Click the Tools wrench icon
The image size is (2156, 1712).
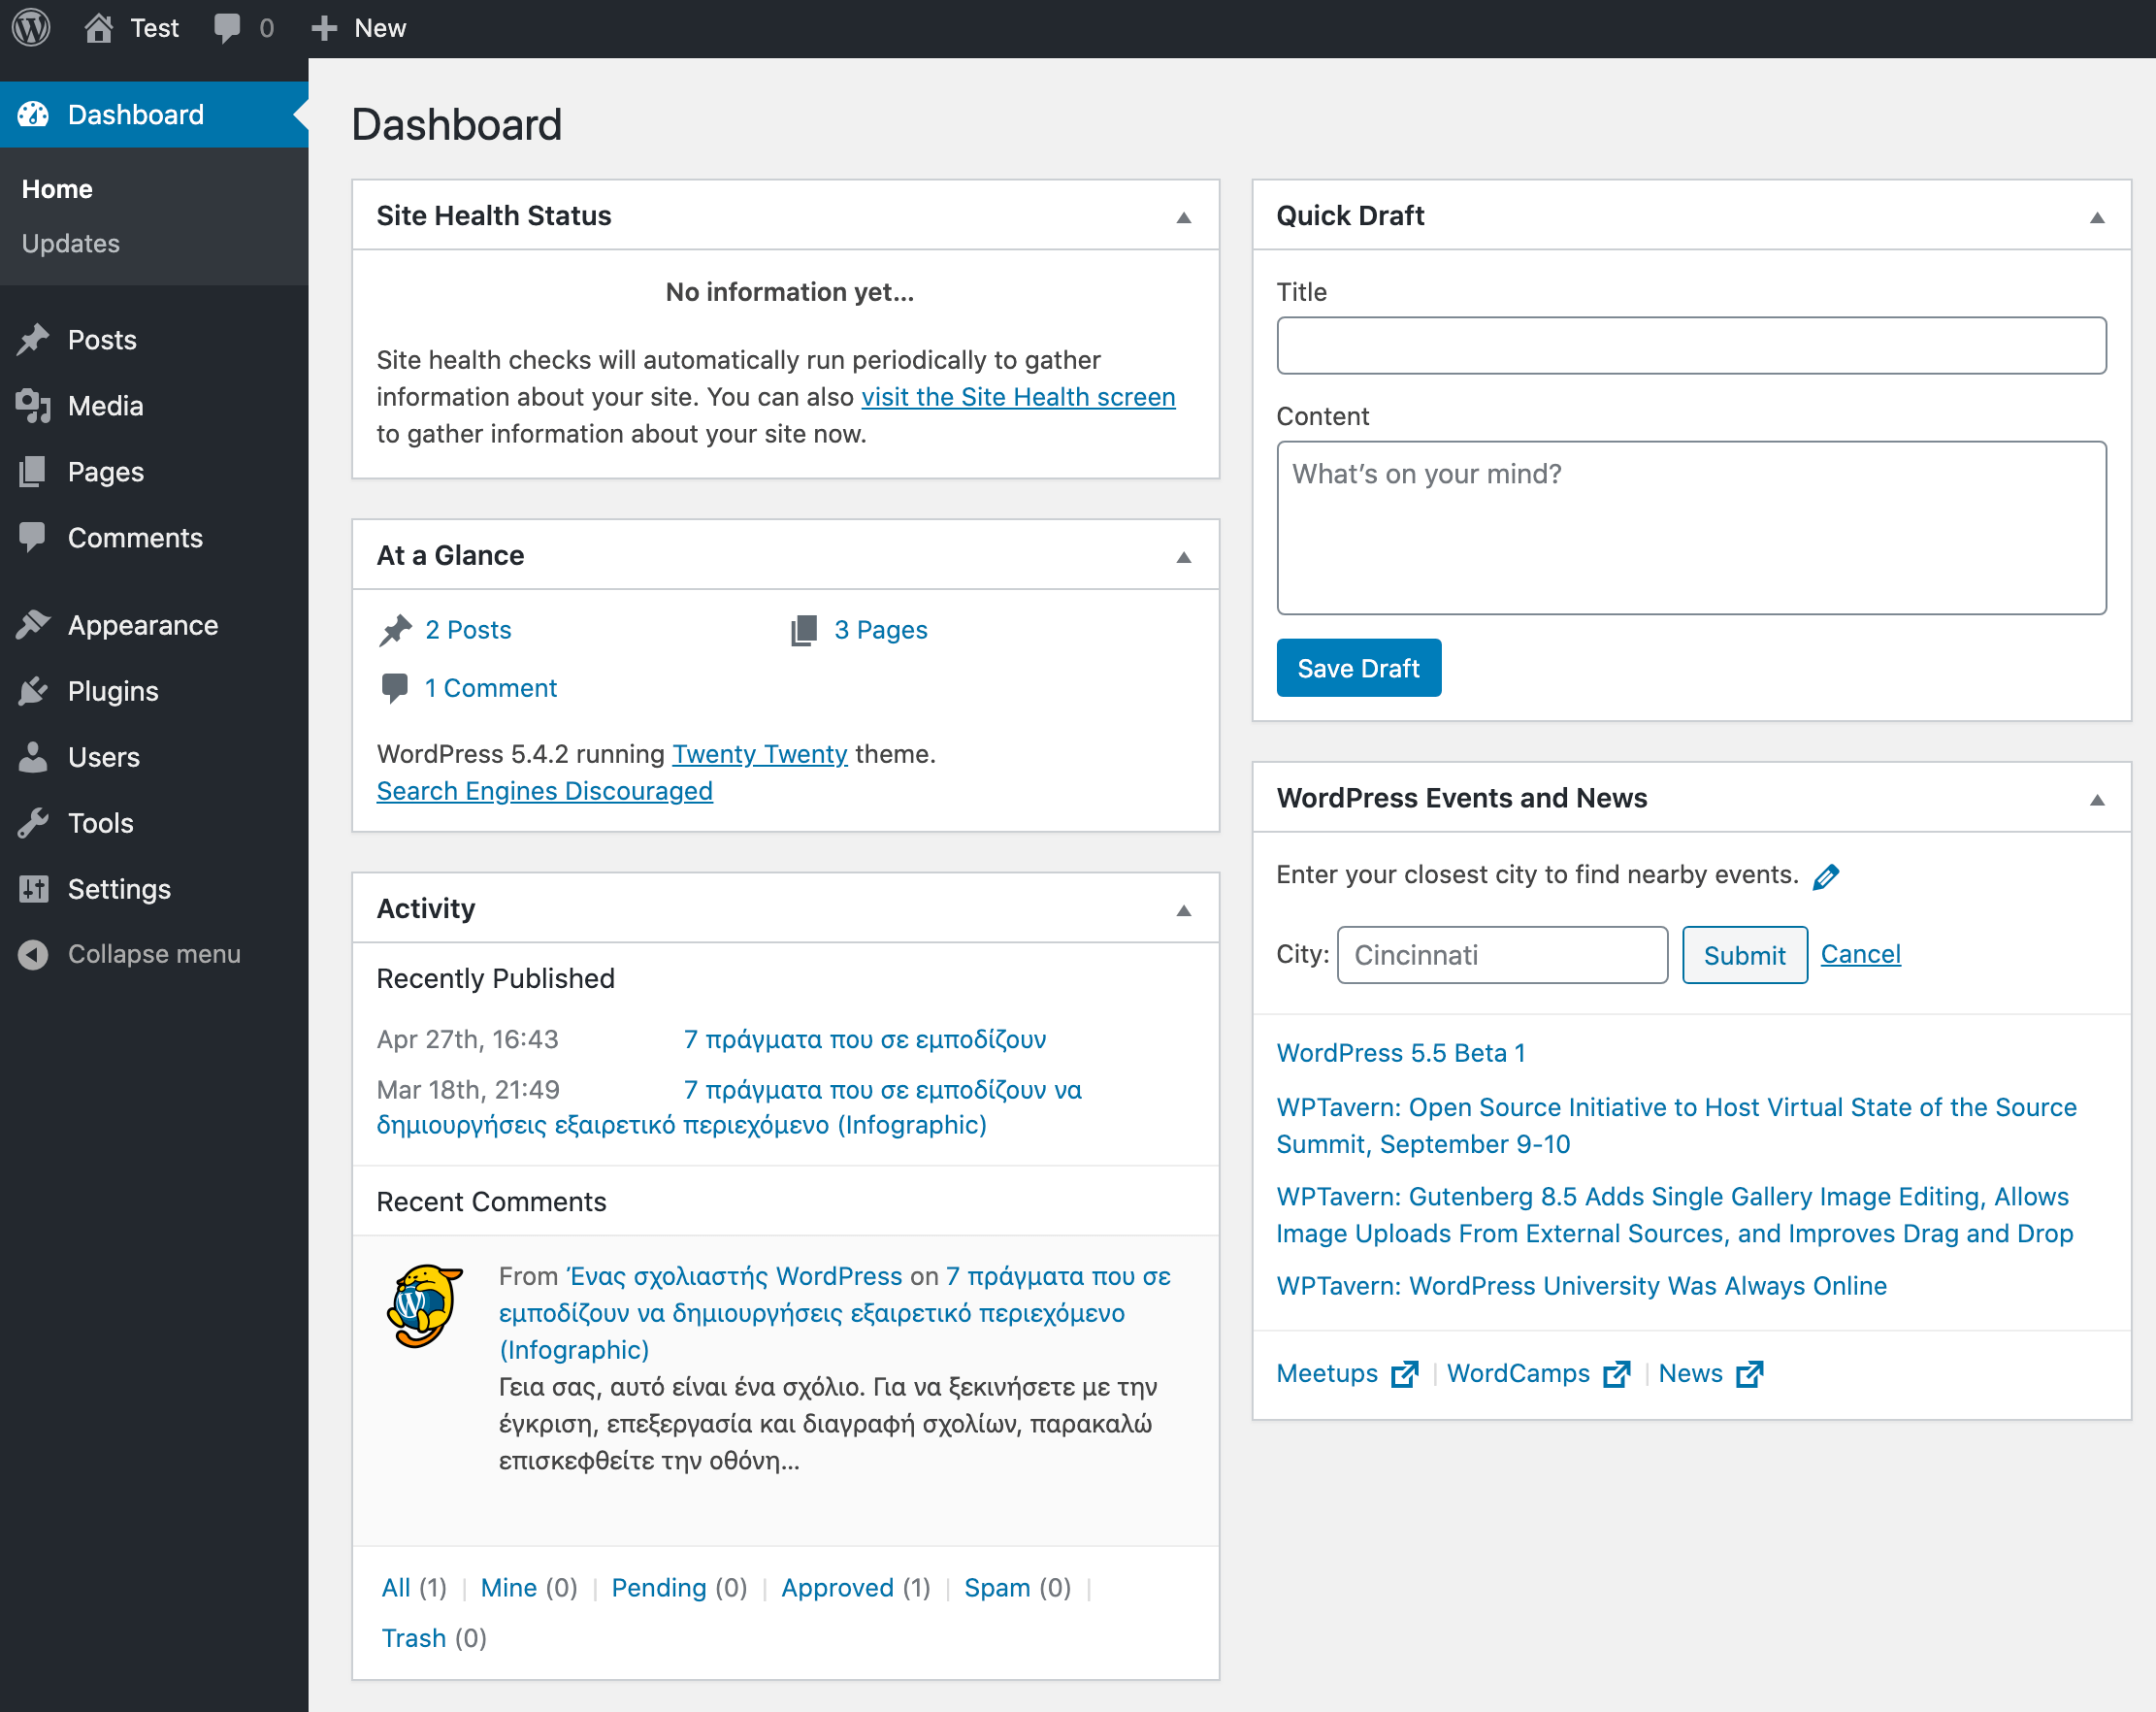(x=33, y=823)
